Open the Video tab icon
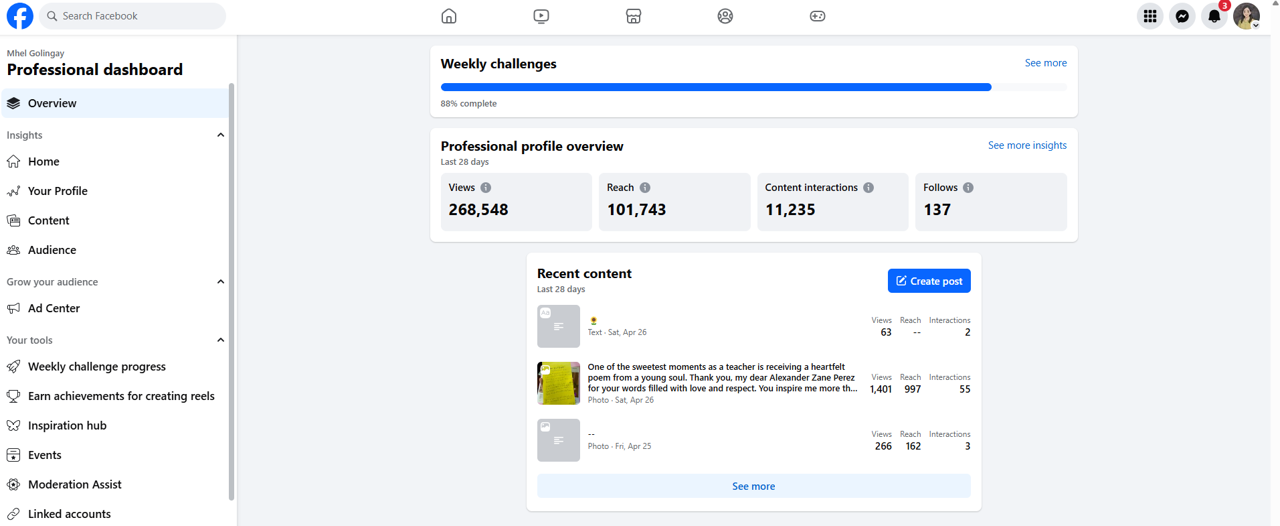This screenshot has height=526, width=1280. coord(541,16)
